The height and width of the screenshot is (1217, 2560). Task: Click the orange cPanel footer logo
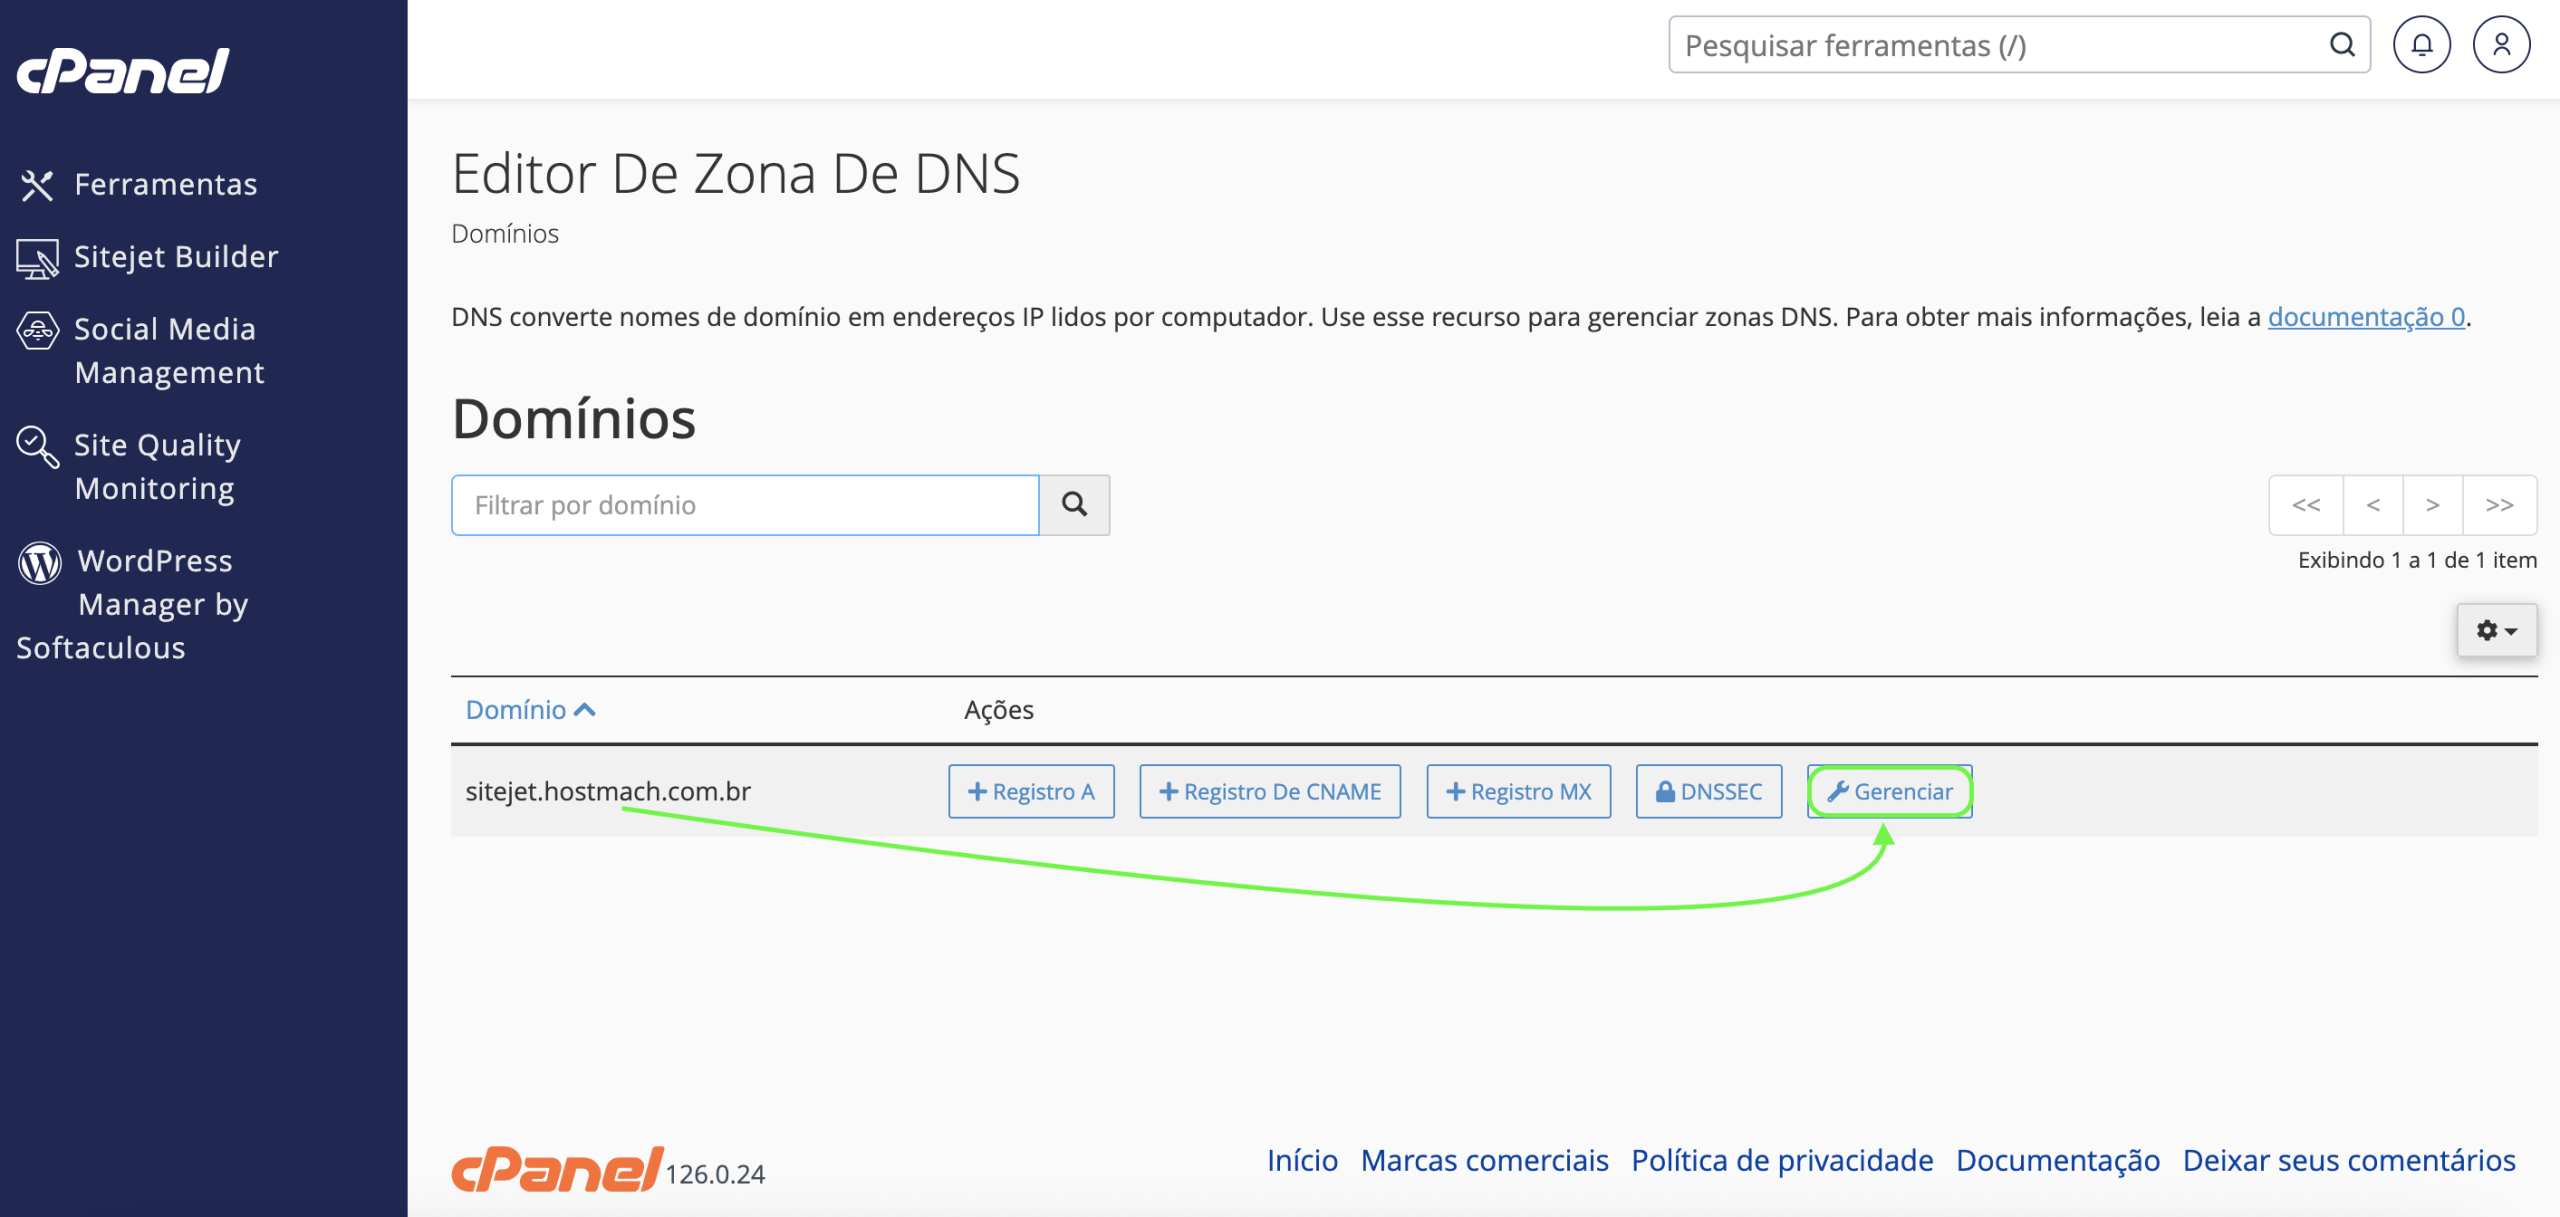click(x=557, y=1169)
